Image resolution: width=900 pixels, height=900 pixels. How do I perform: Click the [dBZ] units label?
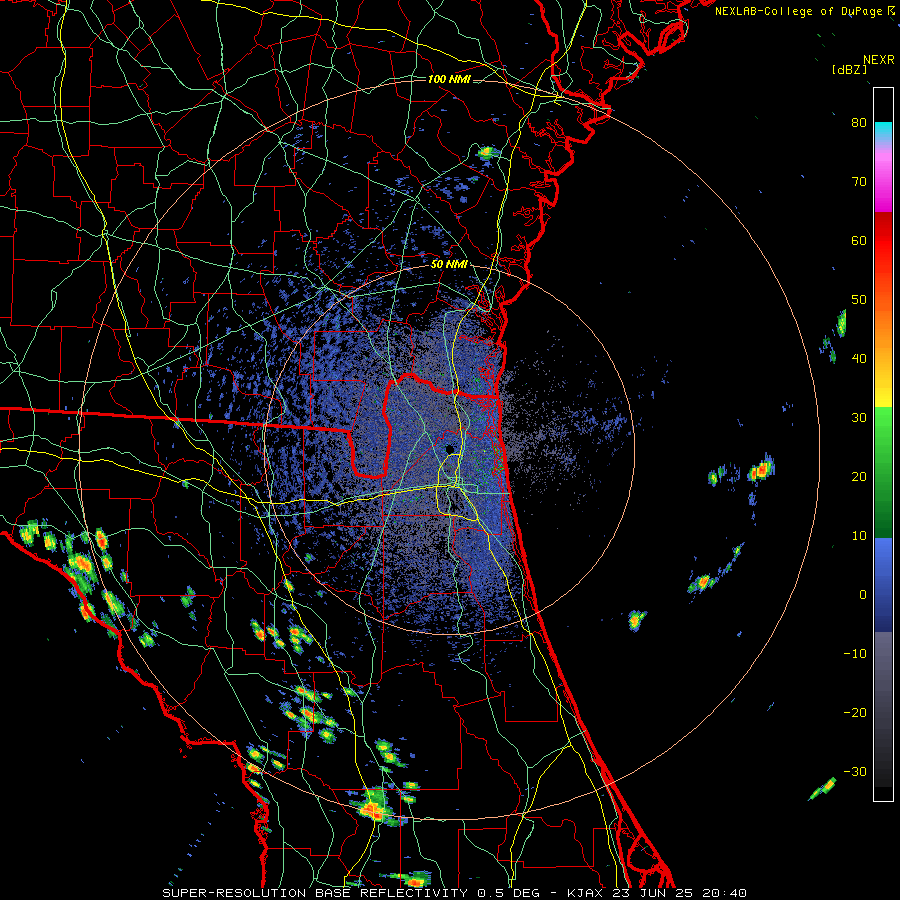(x=849, y=69)
